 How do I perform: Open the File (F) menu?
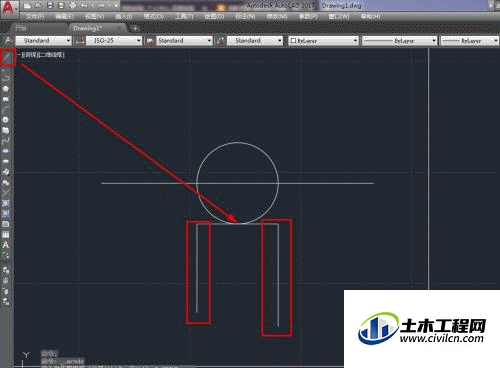coord(35,16)
